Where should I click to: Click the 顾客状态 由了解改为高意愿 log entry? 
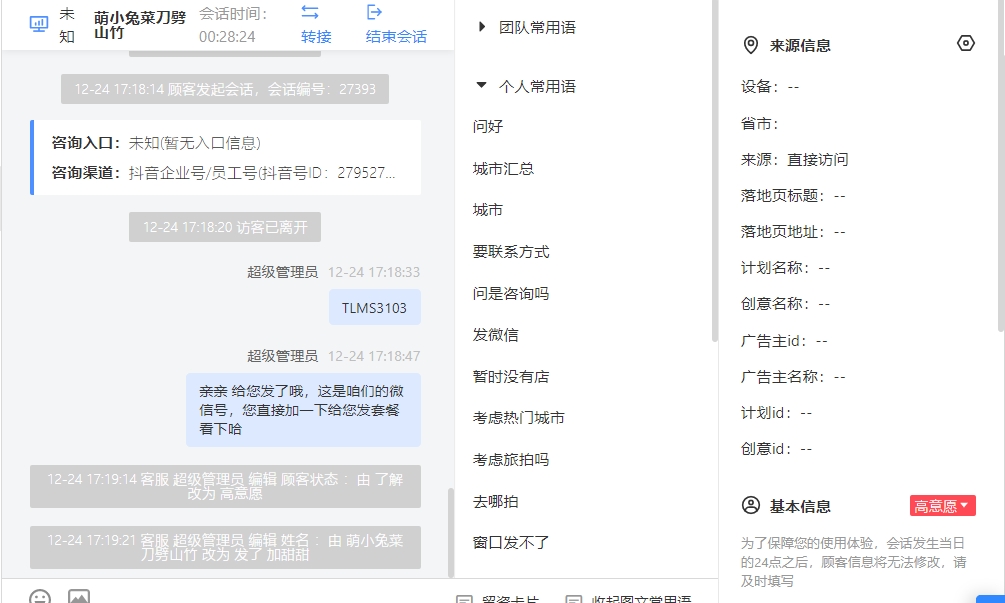pyautogui.click(x=225, y=486)
